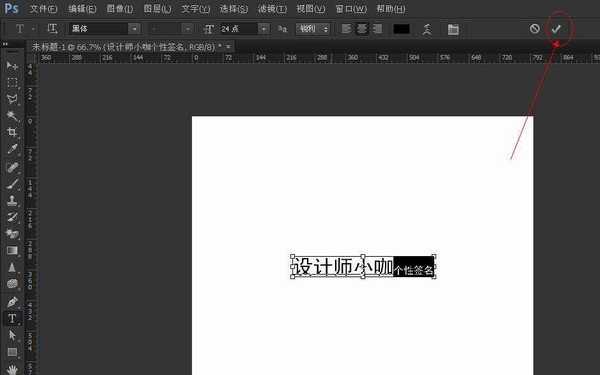
Task: Open the 滤镜 Filter menu
Action: pos(272,8)
